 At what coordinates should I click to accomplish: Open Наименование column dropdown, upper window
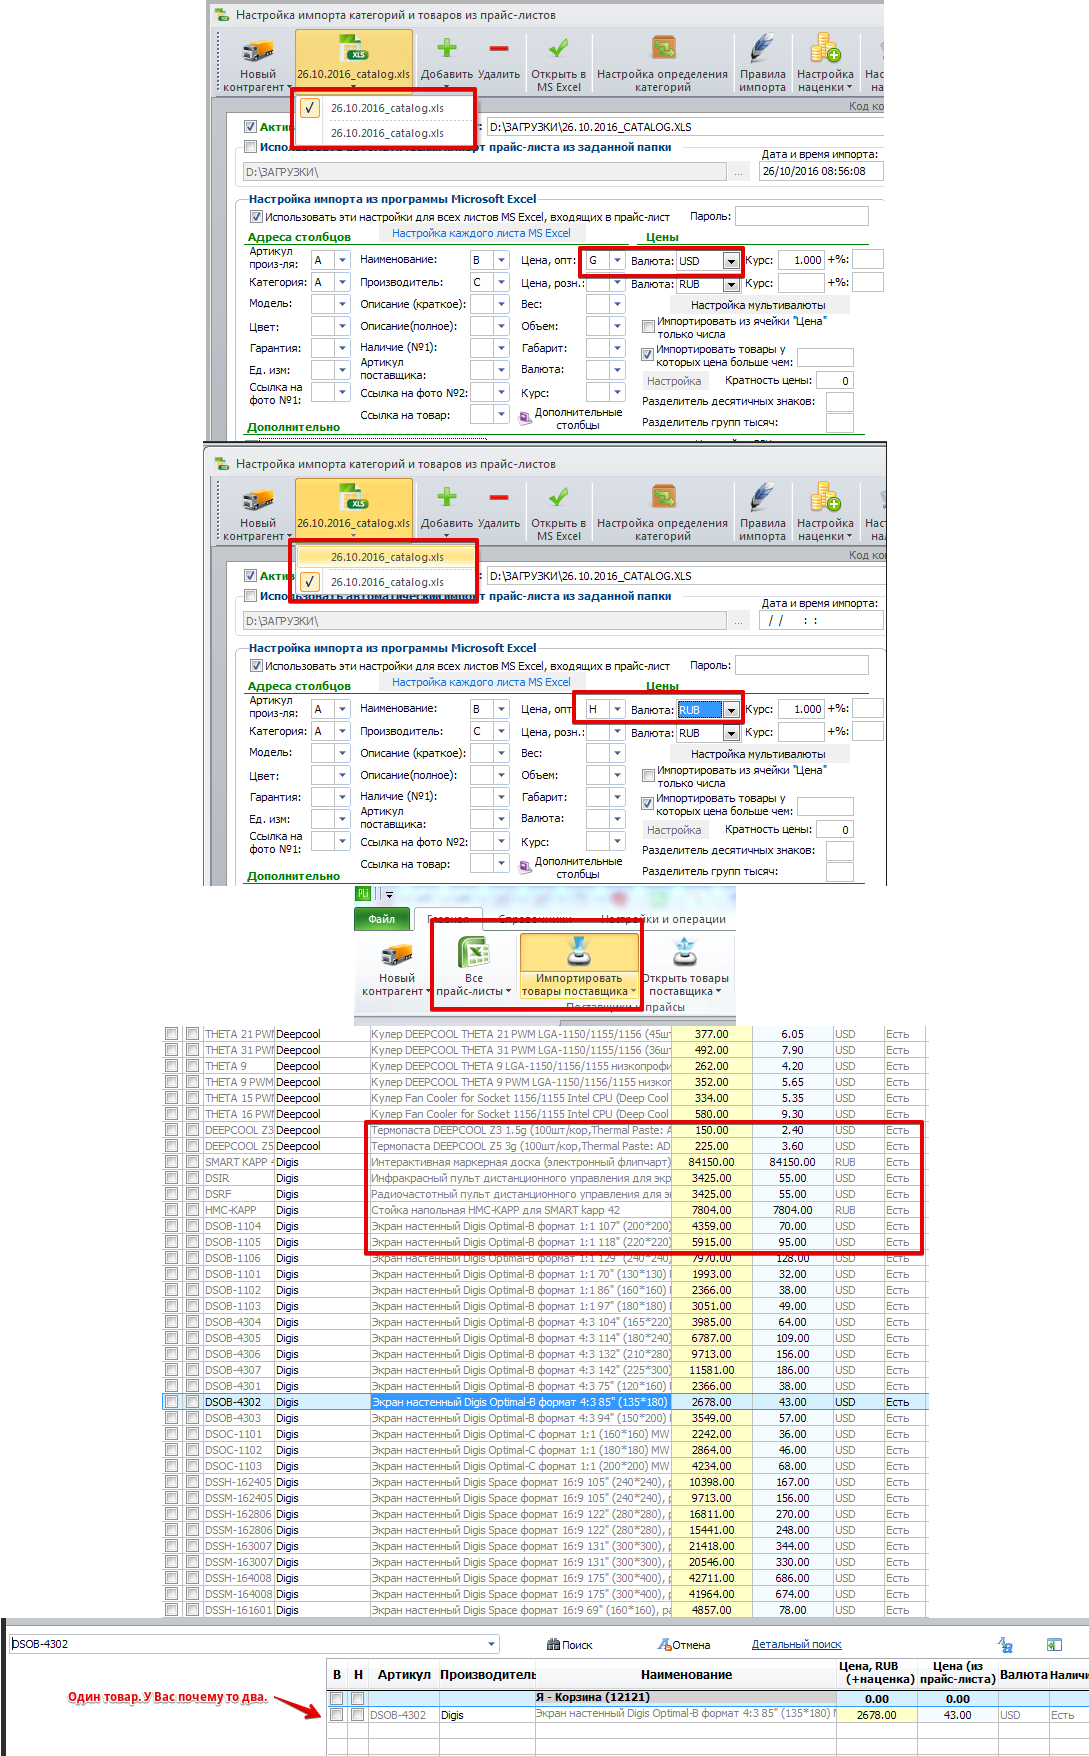pyautogui.click(x=502, y=260)
